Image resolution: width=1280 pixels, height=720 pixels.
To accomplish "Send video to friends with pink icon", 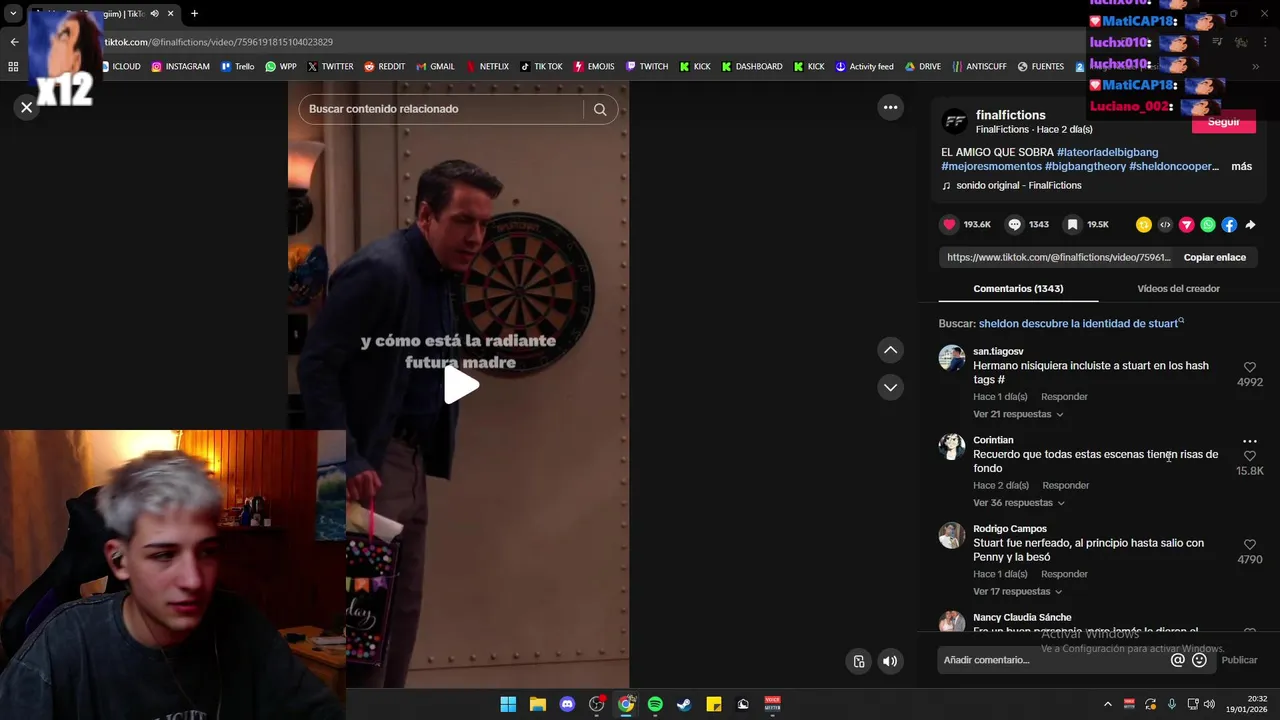I will 1186,225.
